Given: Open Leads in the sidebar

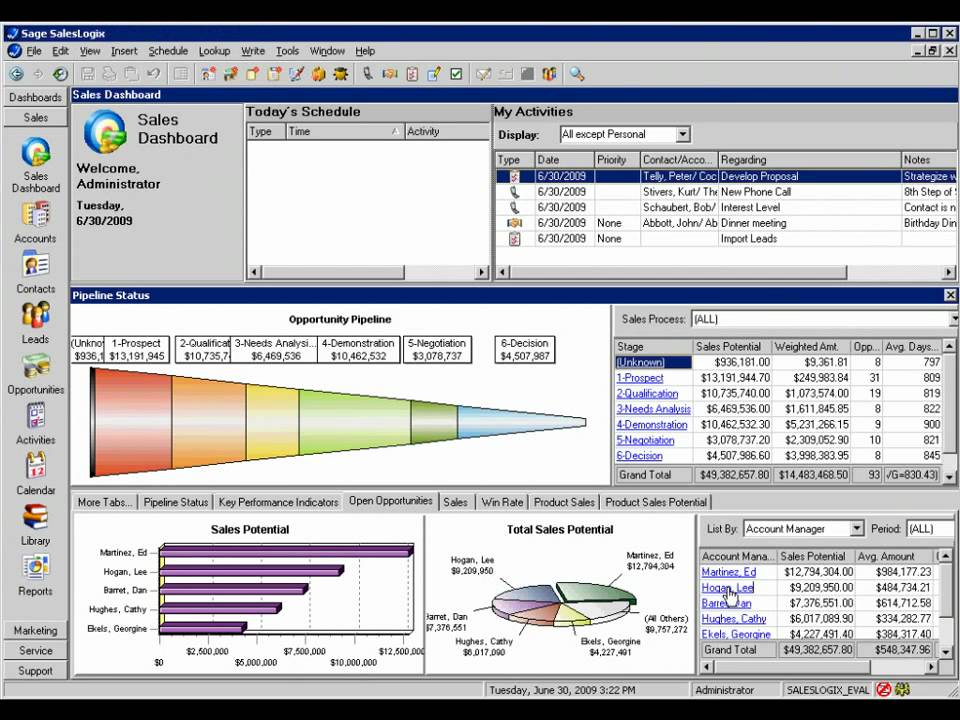Looking at the screenshot, I should [x=36, y=323].
